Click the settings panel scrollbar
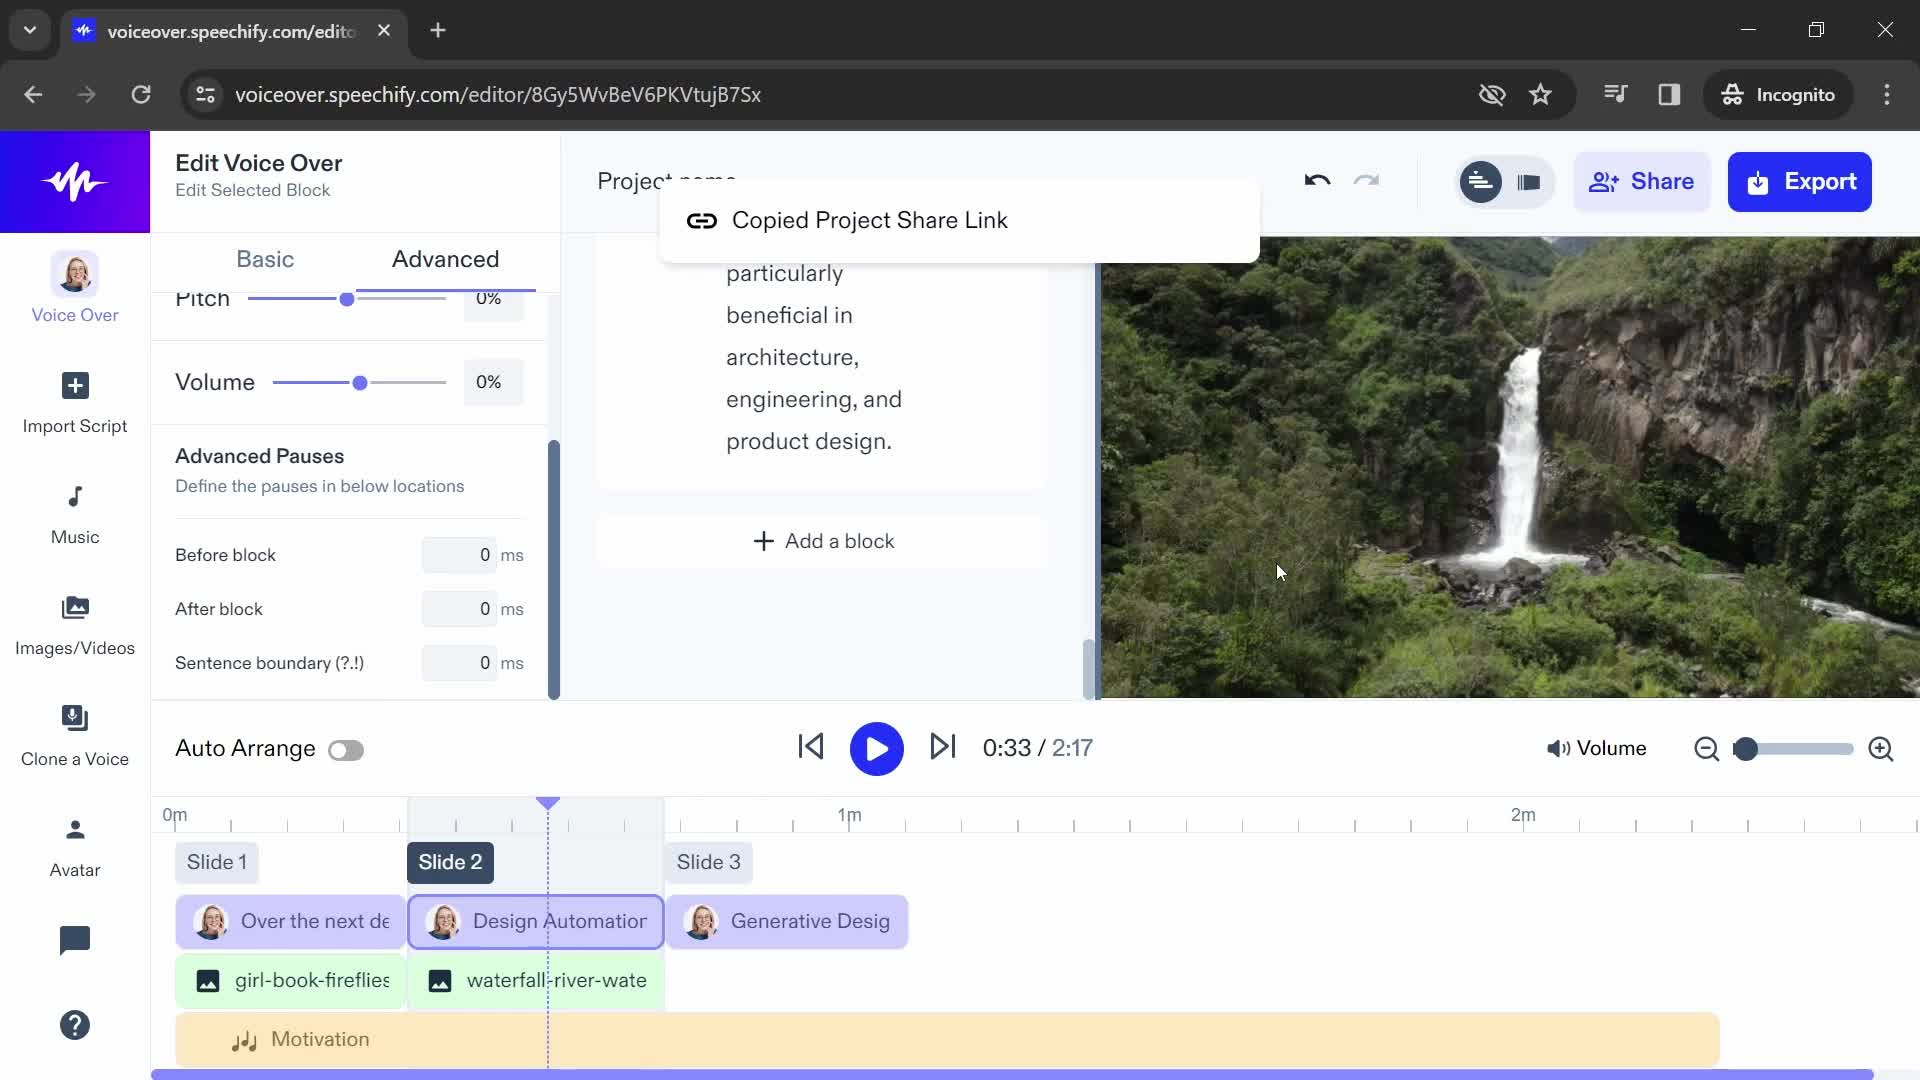This screenshot has width=1920, height=1080. [554, 569]
